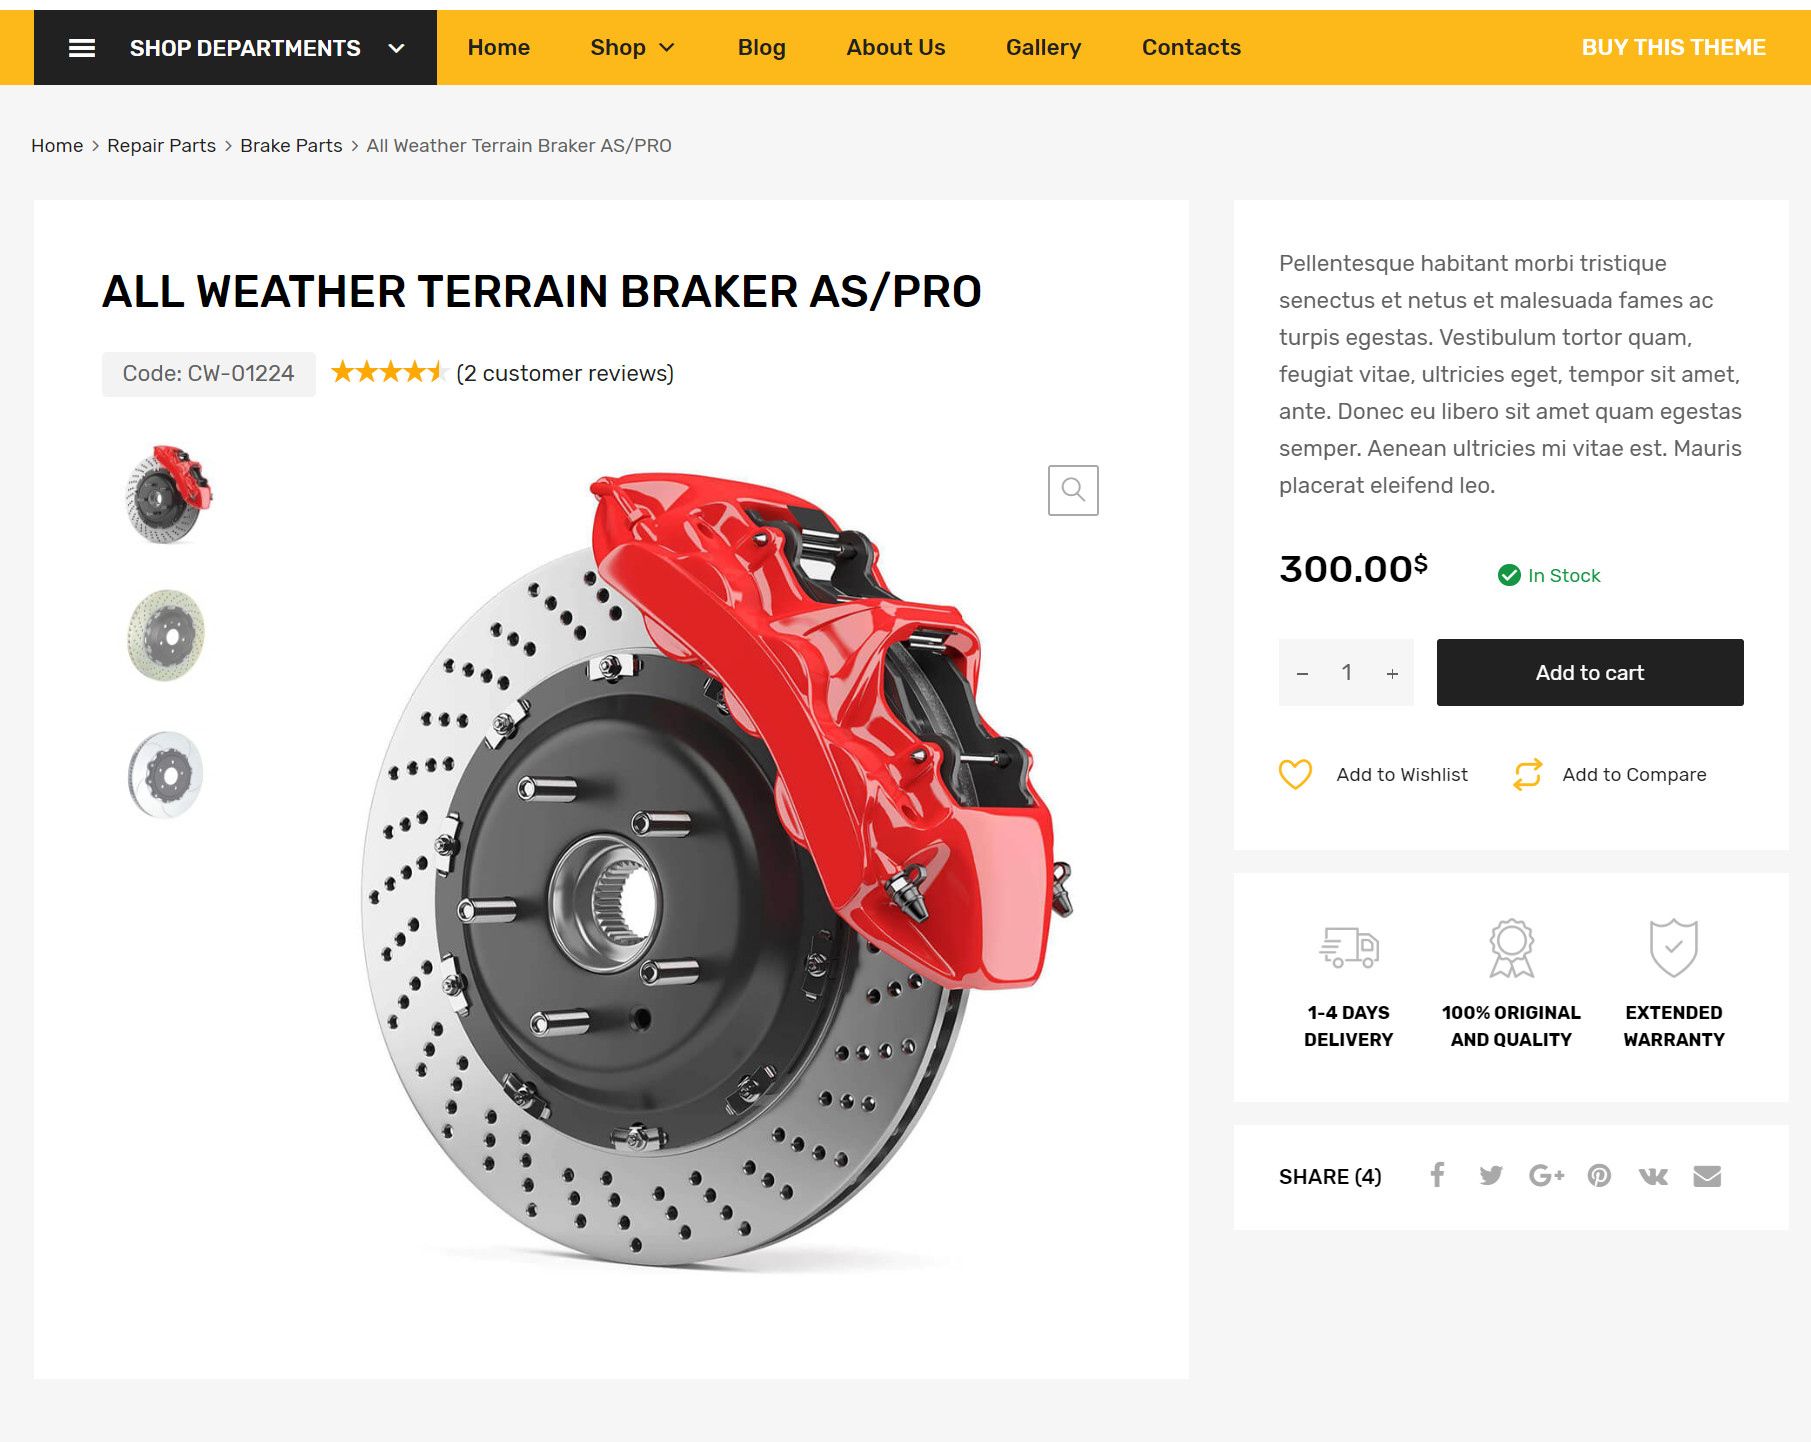The height and width of the screenshot is (1442, 1811).
Task: Click the Add to cart button
Action: 1590,672
